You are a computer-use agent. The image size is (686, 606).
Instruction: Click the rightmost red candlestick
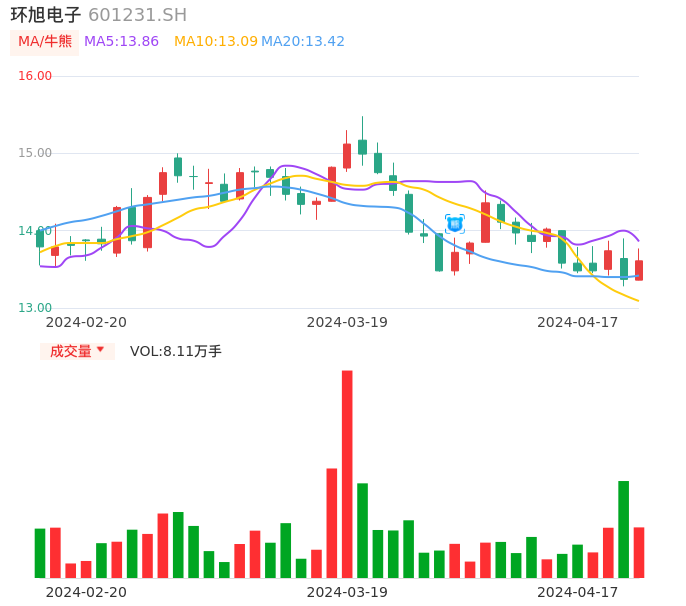[639, 270]
